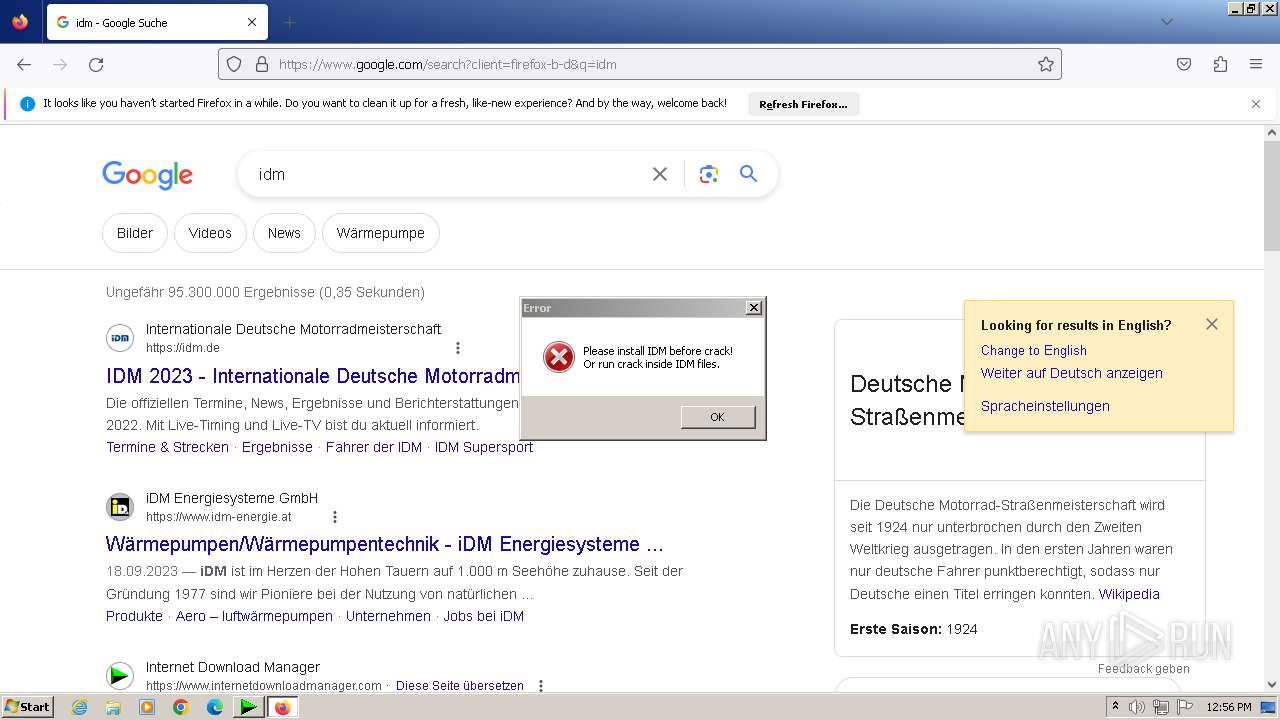Click the volume speaker tray icon

(x=1137, y=707)
